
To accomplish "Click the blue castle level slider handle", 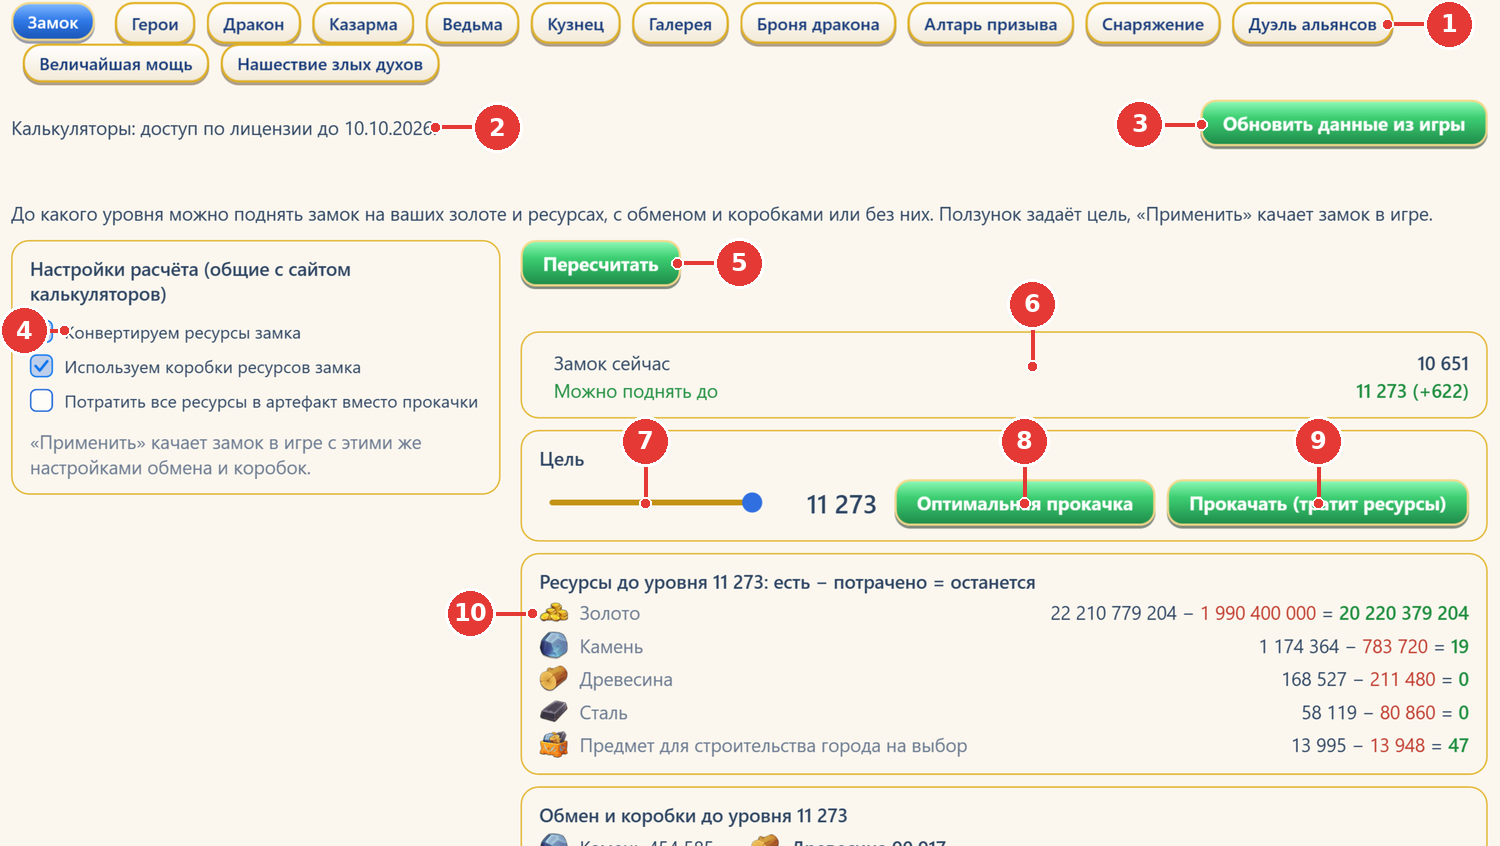I will [752, 503].
